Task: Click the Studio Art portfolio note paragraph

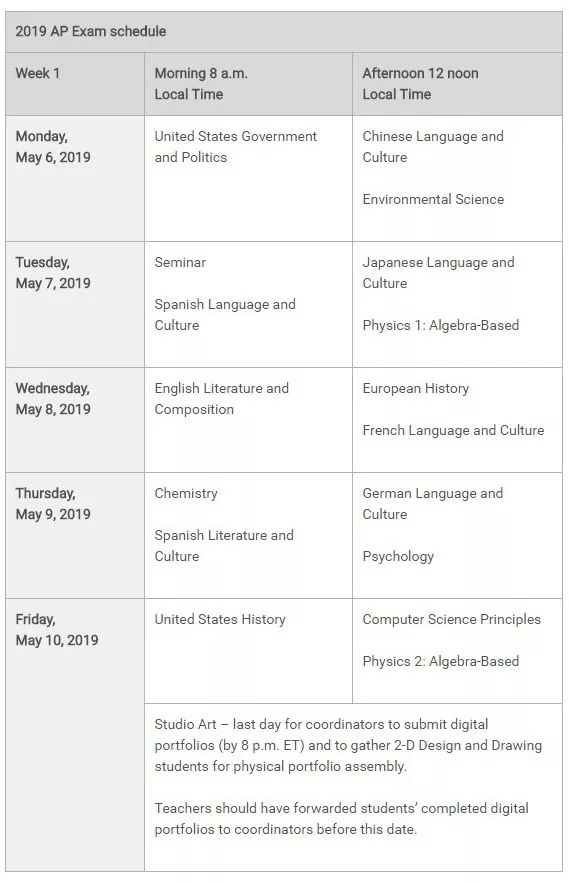Action: coord(348,746)
